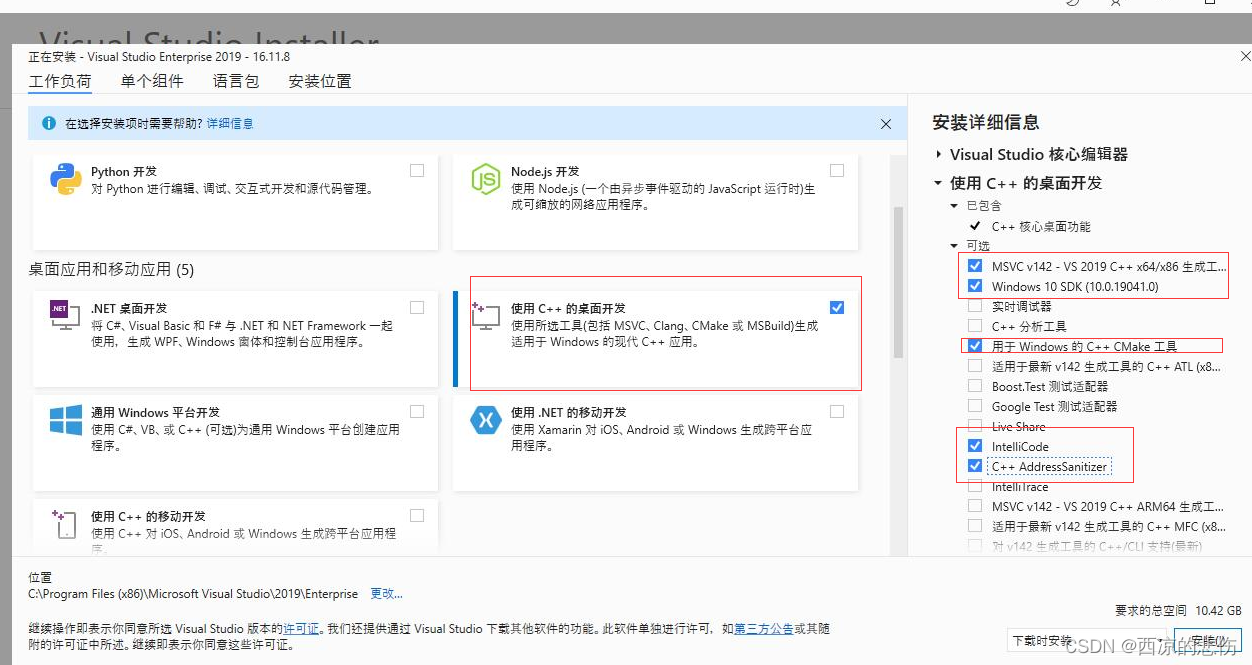Enable the Python 开发 workload checkbox

click(x=417, y=170)
